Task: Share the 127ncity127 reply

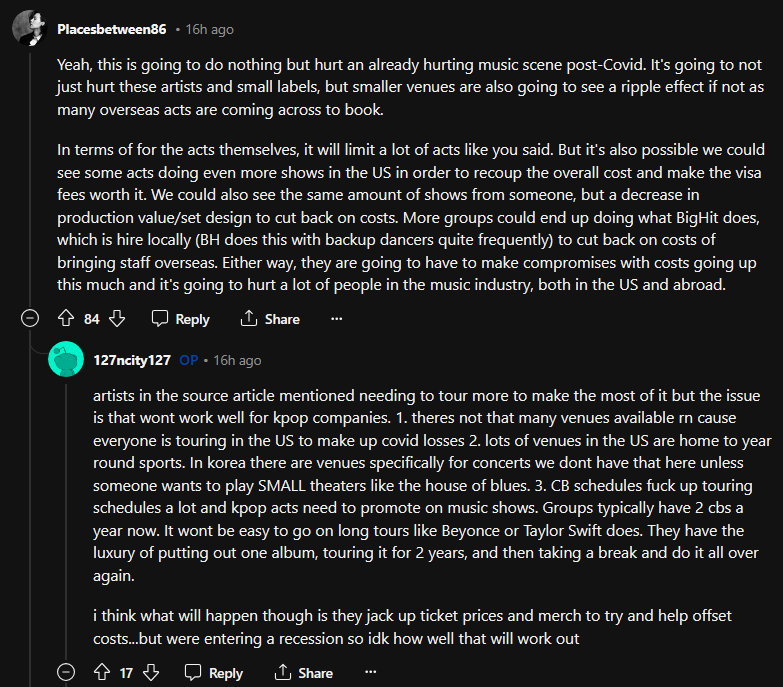Action: point(304,672)
